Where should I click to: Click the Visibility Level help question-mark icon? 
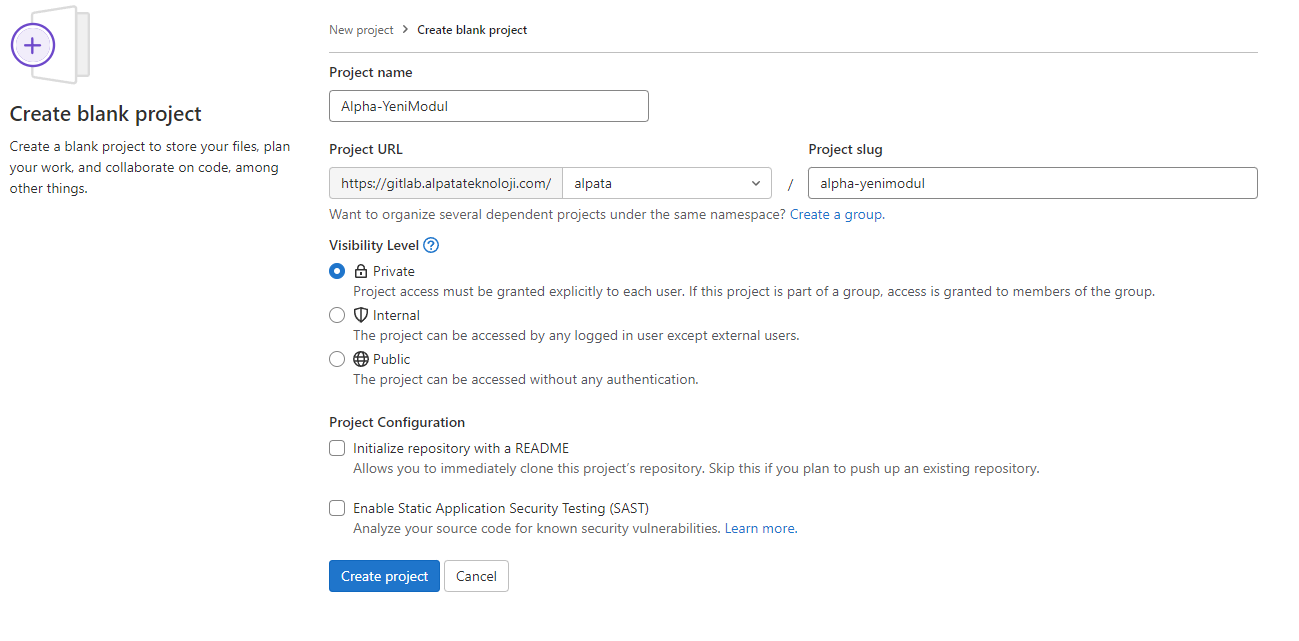(x=431, y=245)
